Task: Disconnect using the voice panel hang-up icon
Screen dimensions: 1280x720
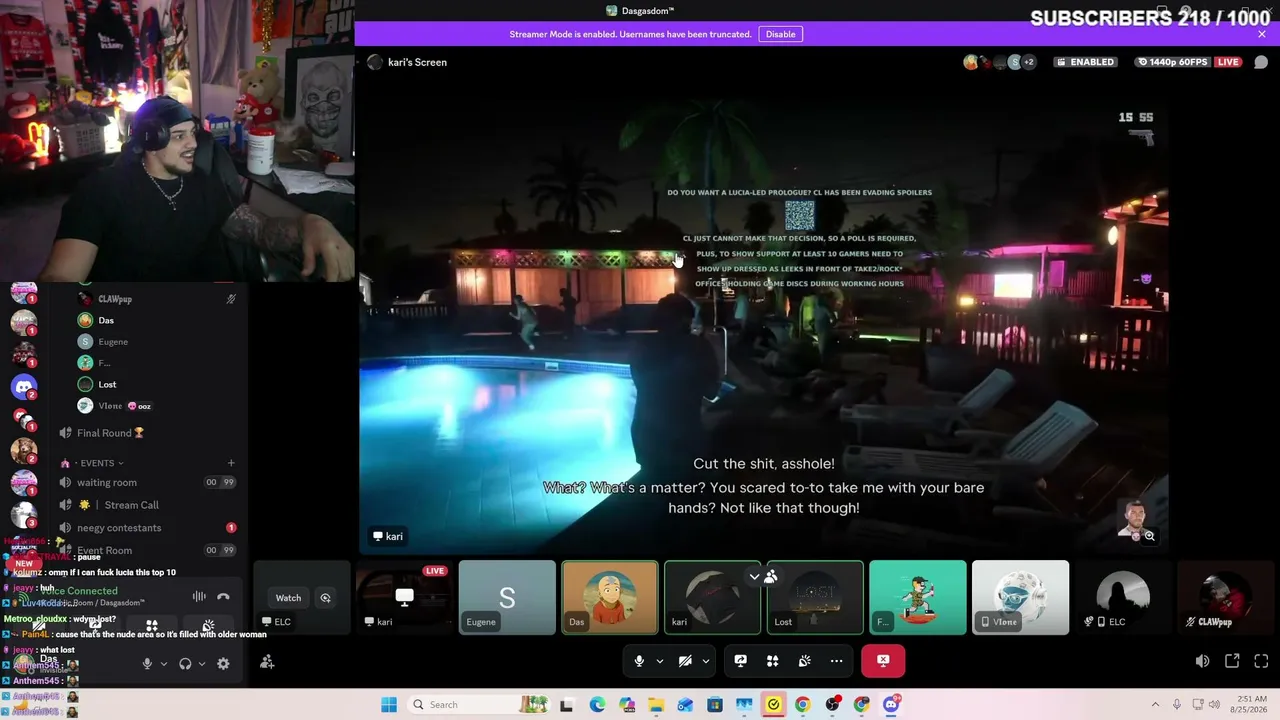Action: click(223, 597)
